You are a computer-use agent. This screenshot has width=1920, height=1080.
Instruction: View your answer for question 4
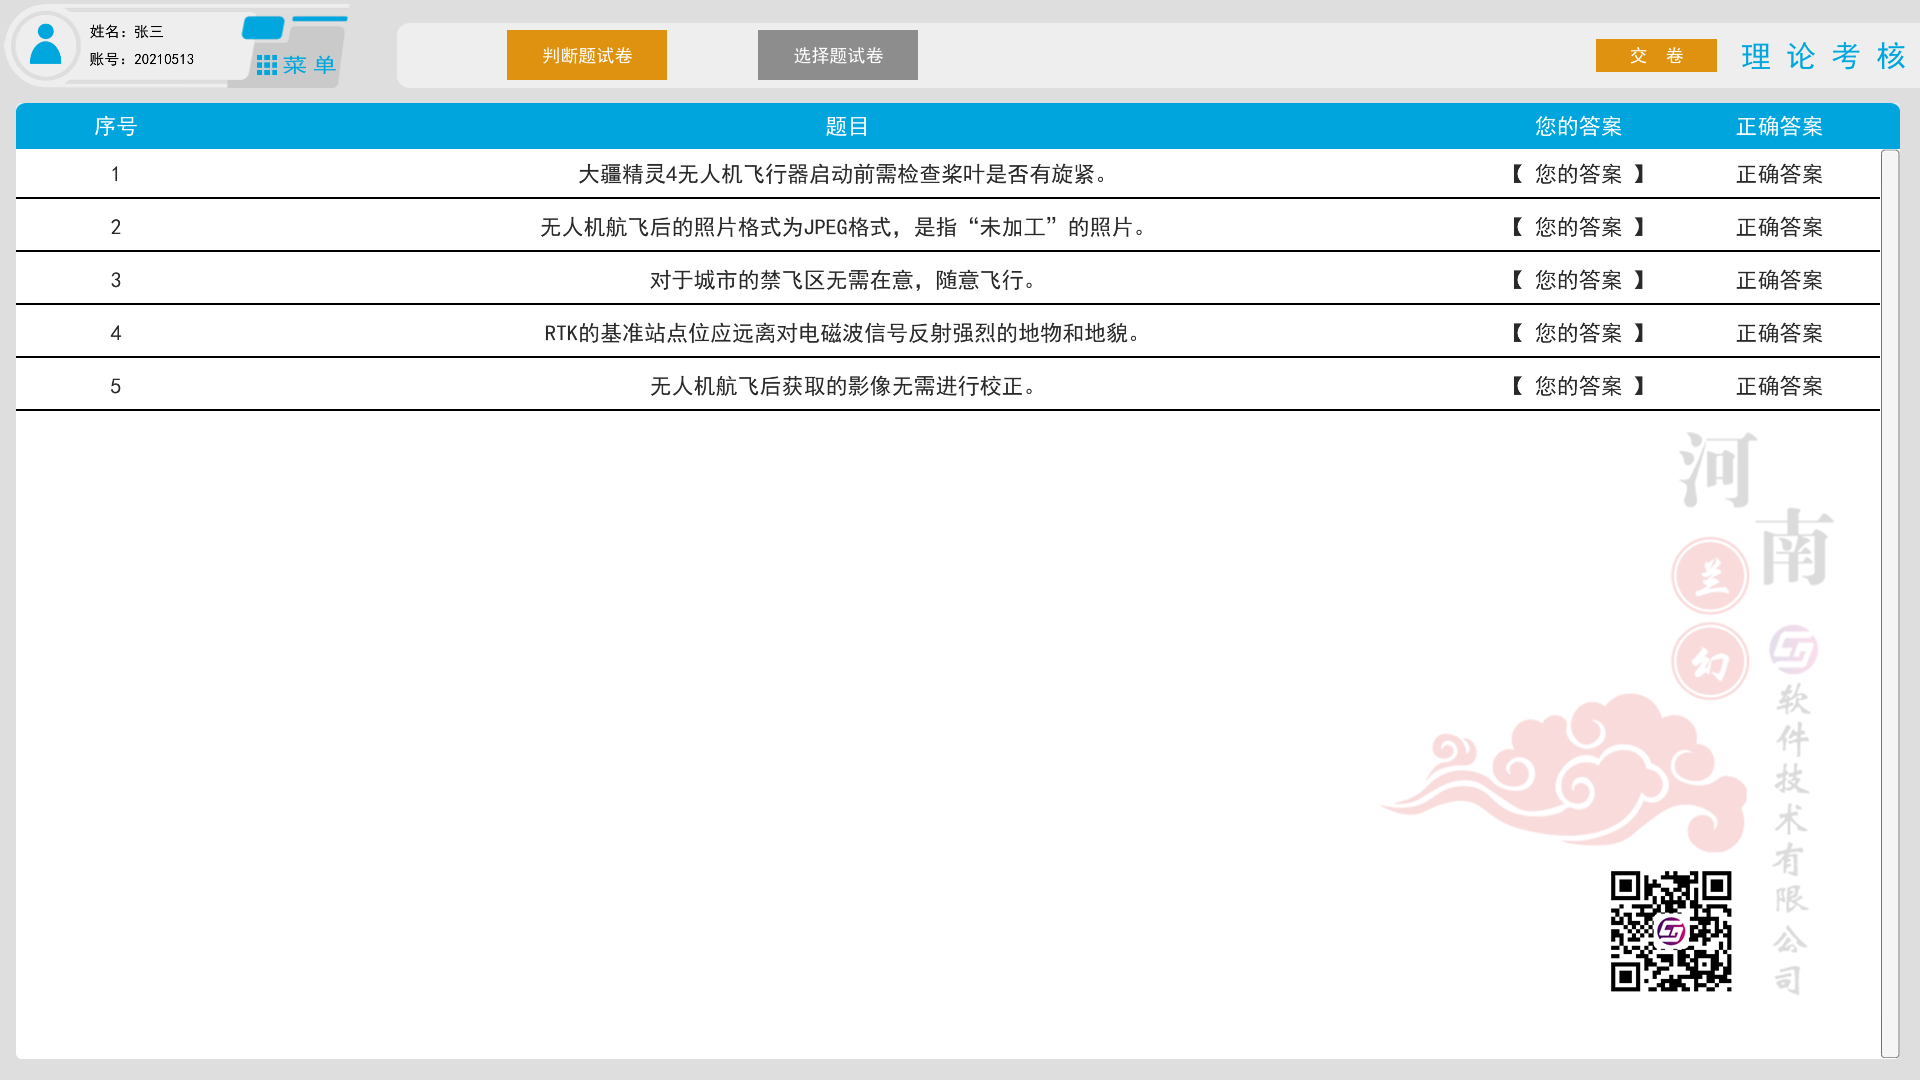coord(1577,333)
